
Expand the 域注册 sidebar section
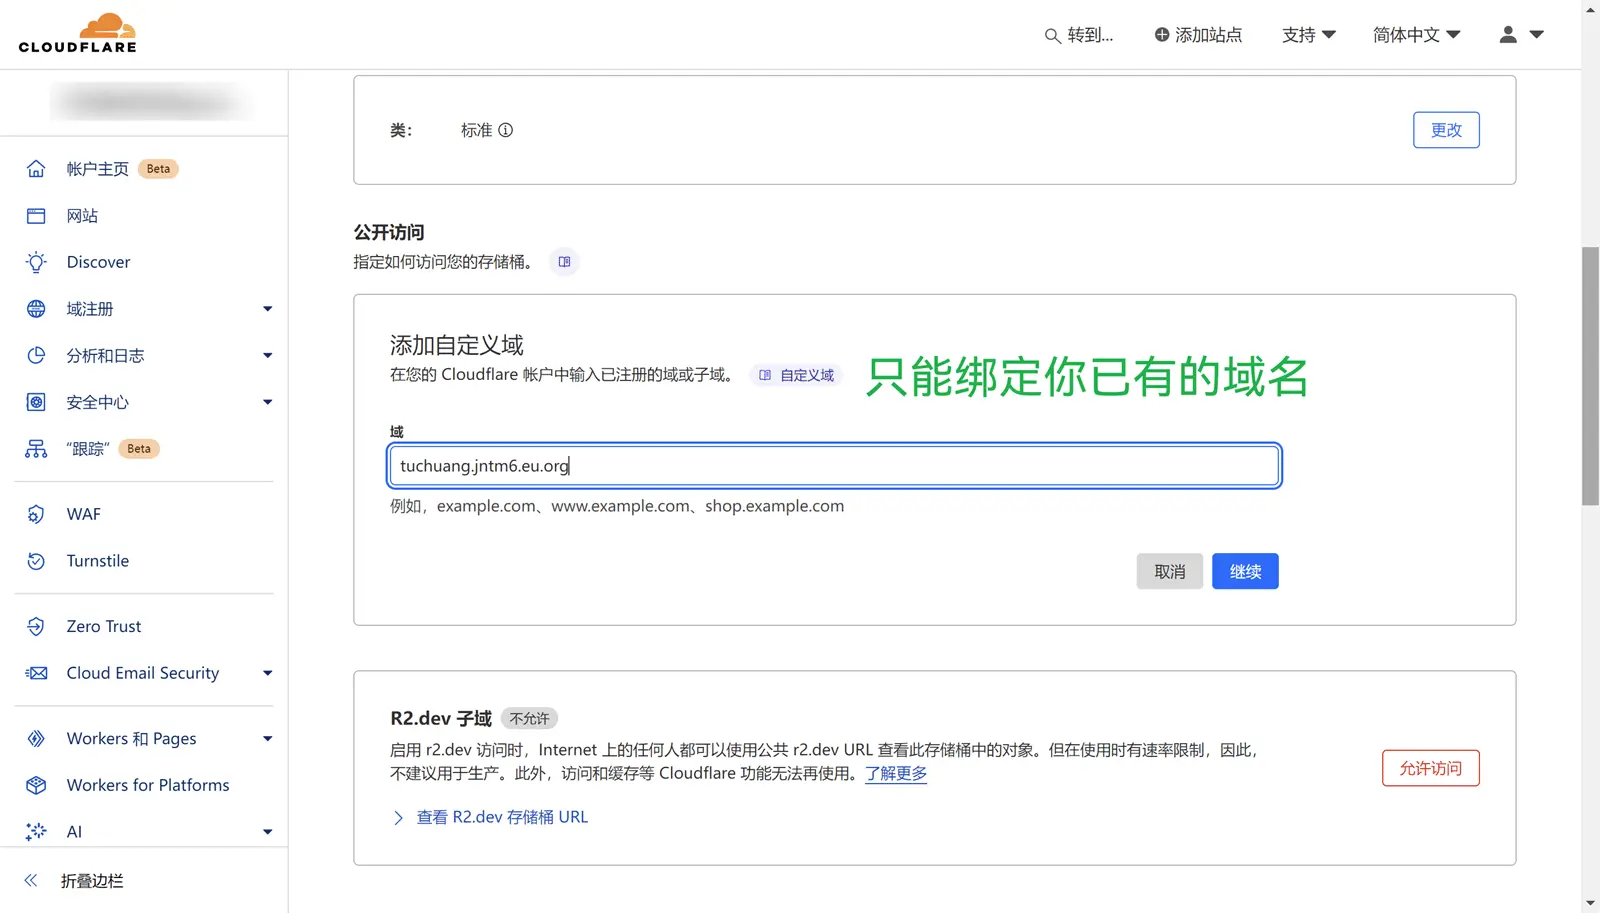click(267, 309)
